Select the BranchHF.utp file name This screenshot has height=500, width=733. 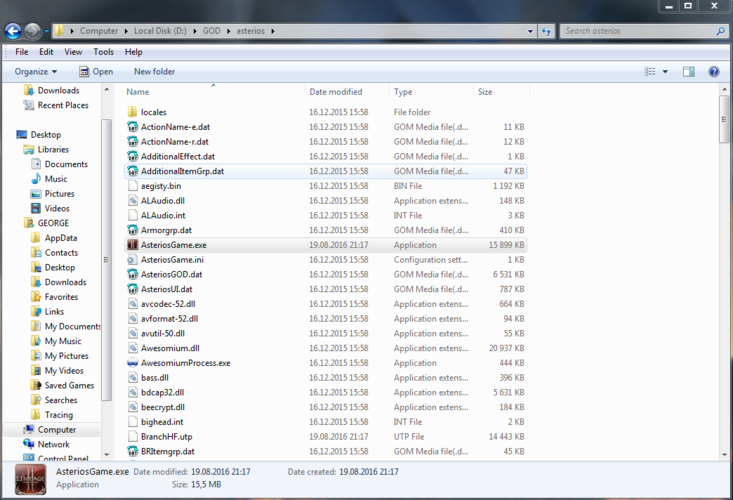click(x=166, y=436)
